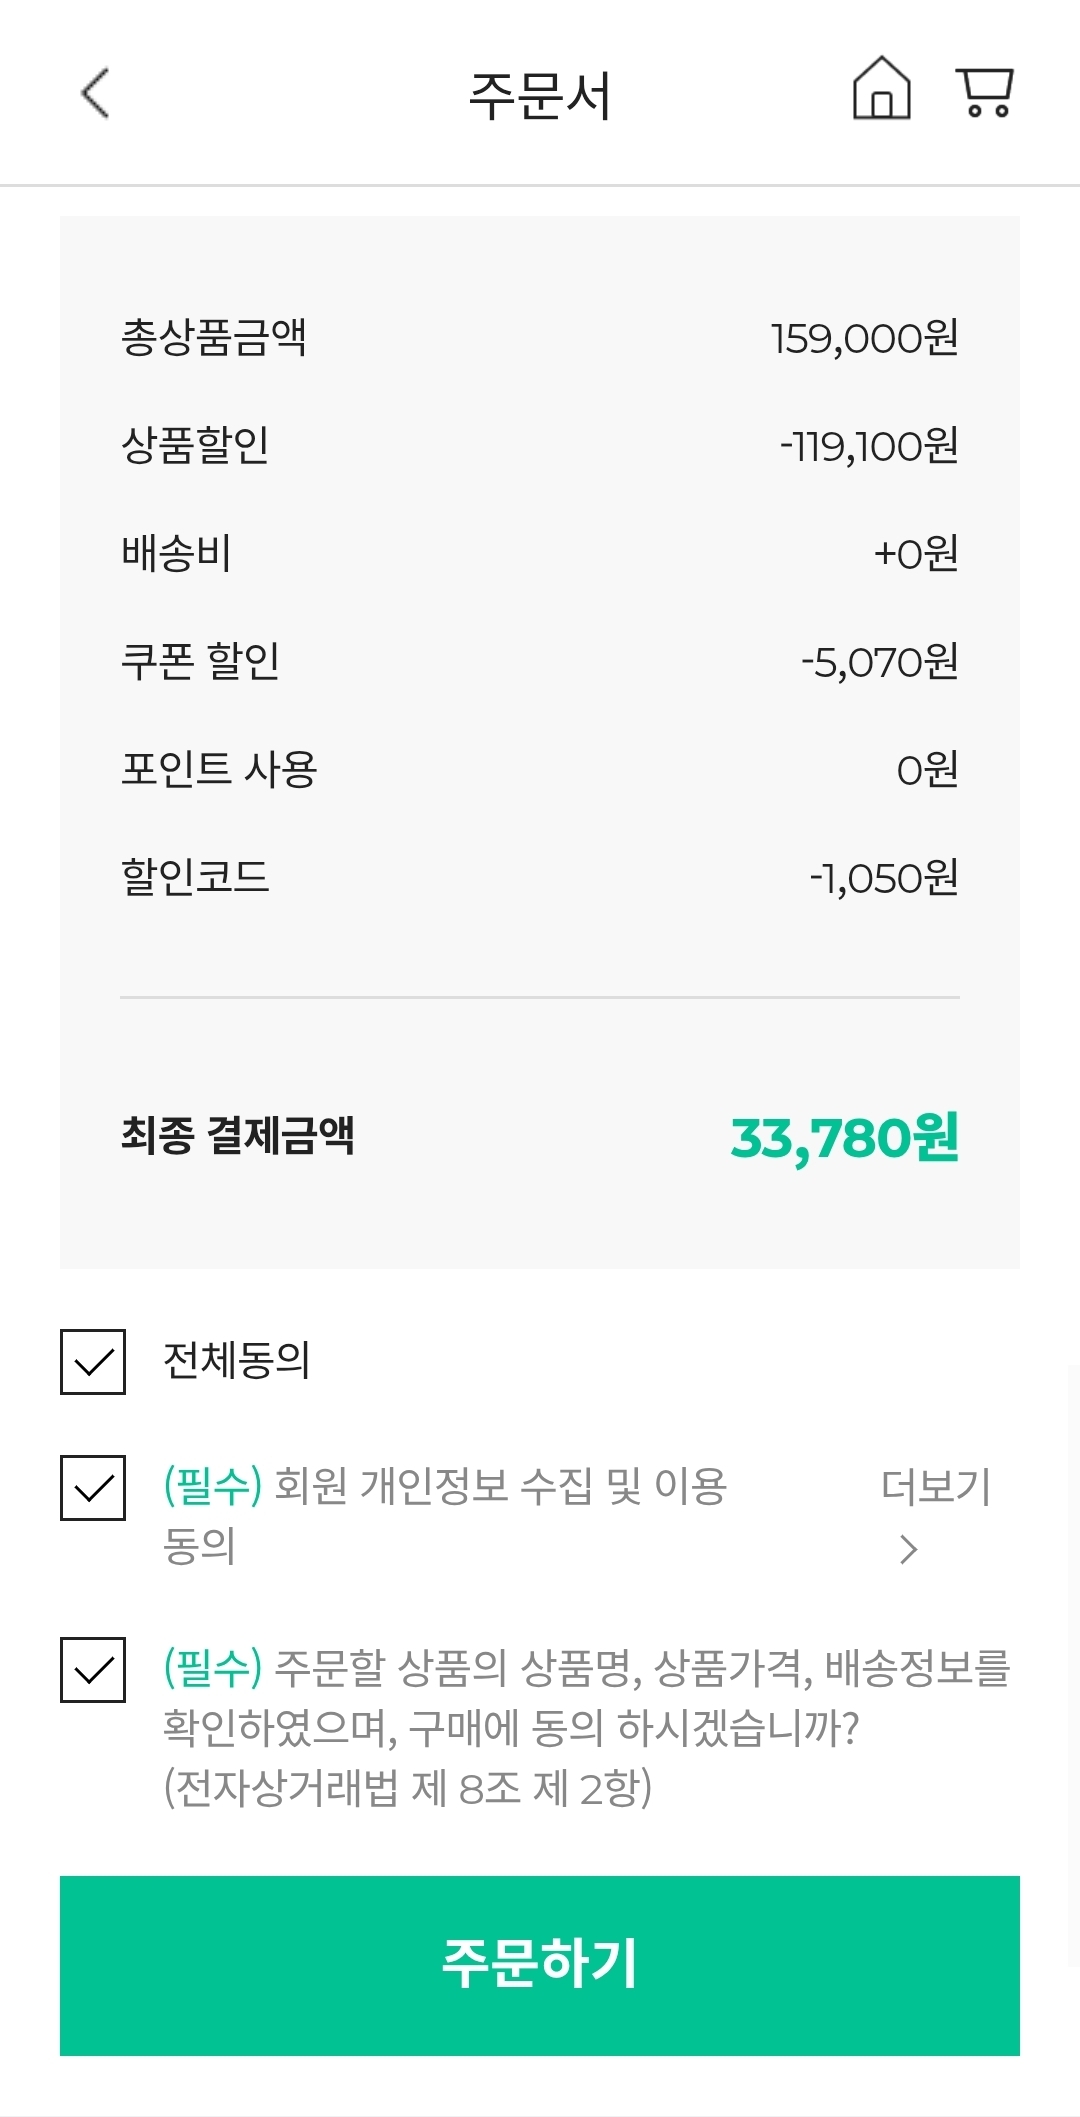The image size is (1080, 2117).
Task: Click the chevron arrow below 더보기
Action: pyautogui.click(x=908, y=1549)
